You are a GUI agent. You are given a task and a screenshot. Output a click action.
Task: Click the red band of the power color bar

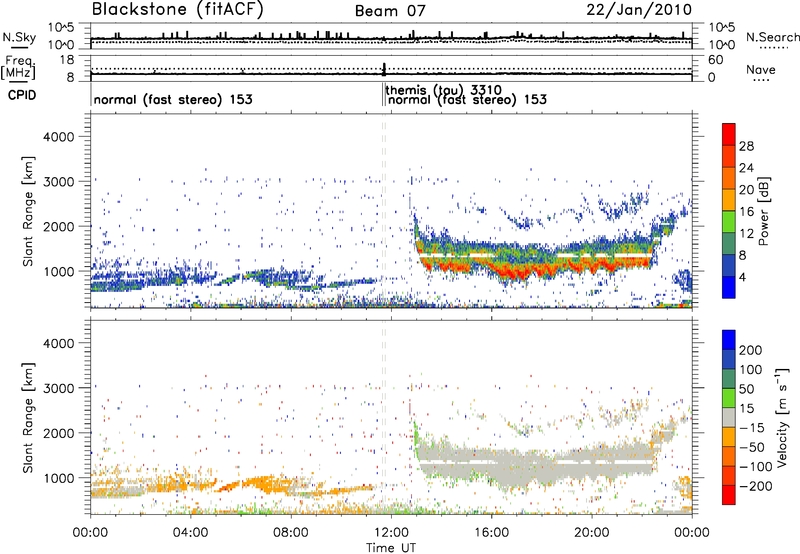[729, 135]
